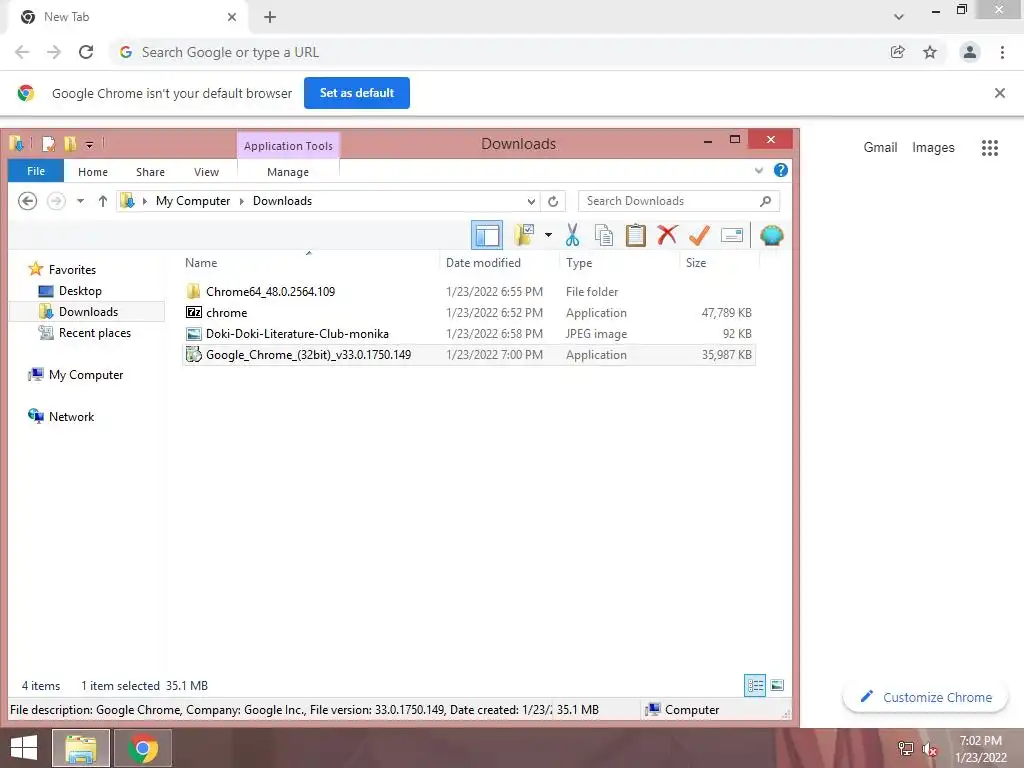Sort by Type column header
This screenshot has height=768, width=1024.
click(x=579, y=263)
